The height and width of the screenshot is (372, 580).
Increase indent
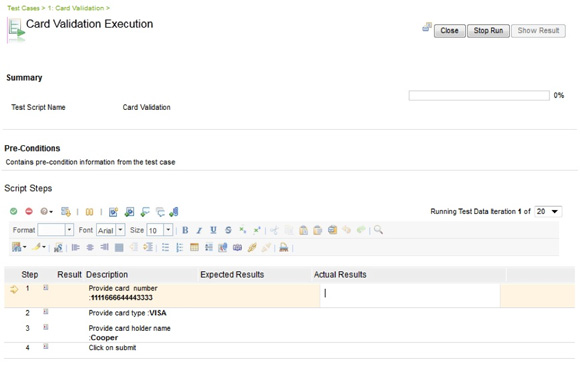148,247
